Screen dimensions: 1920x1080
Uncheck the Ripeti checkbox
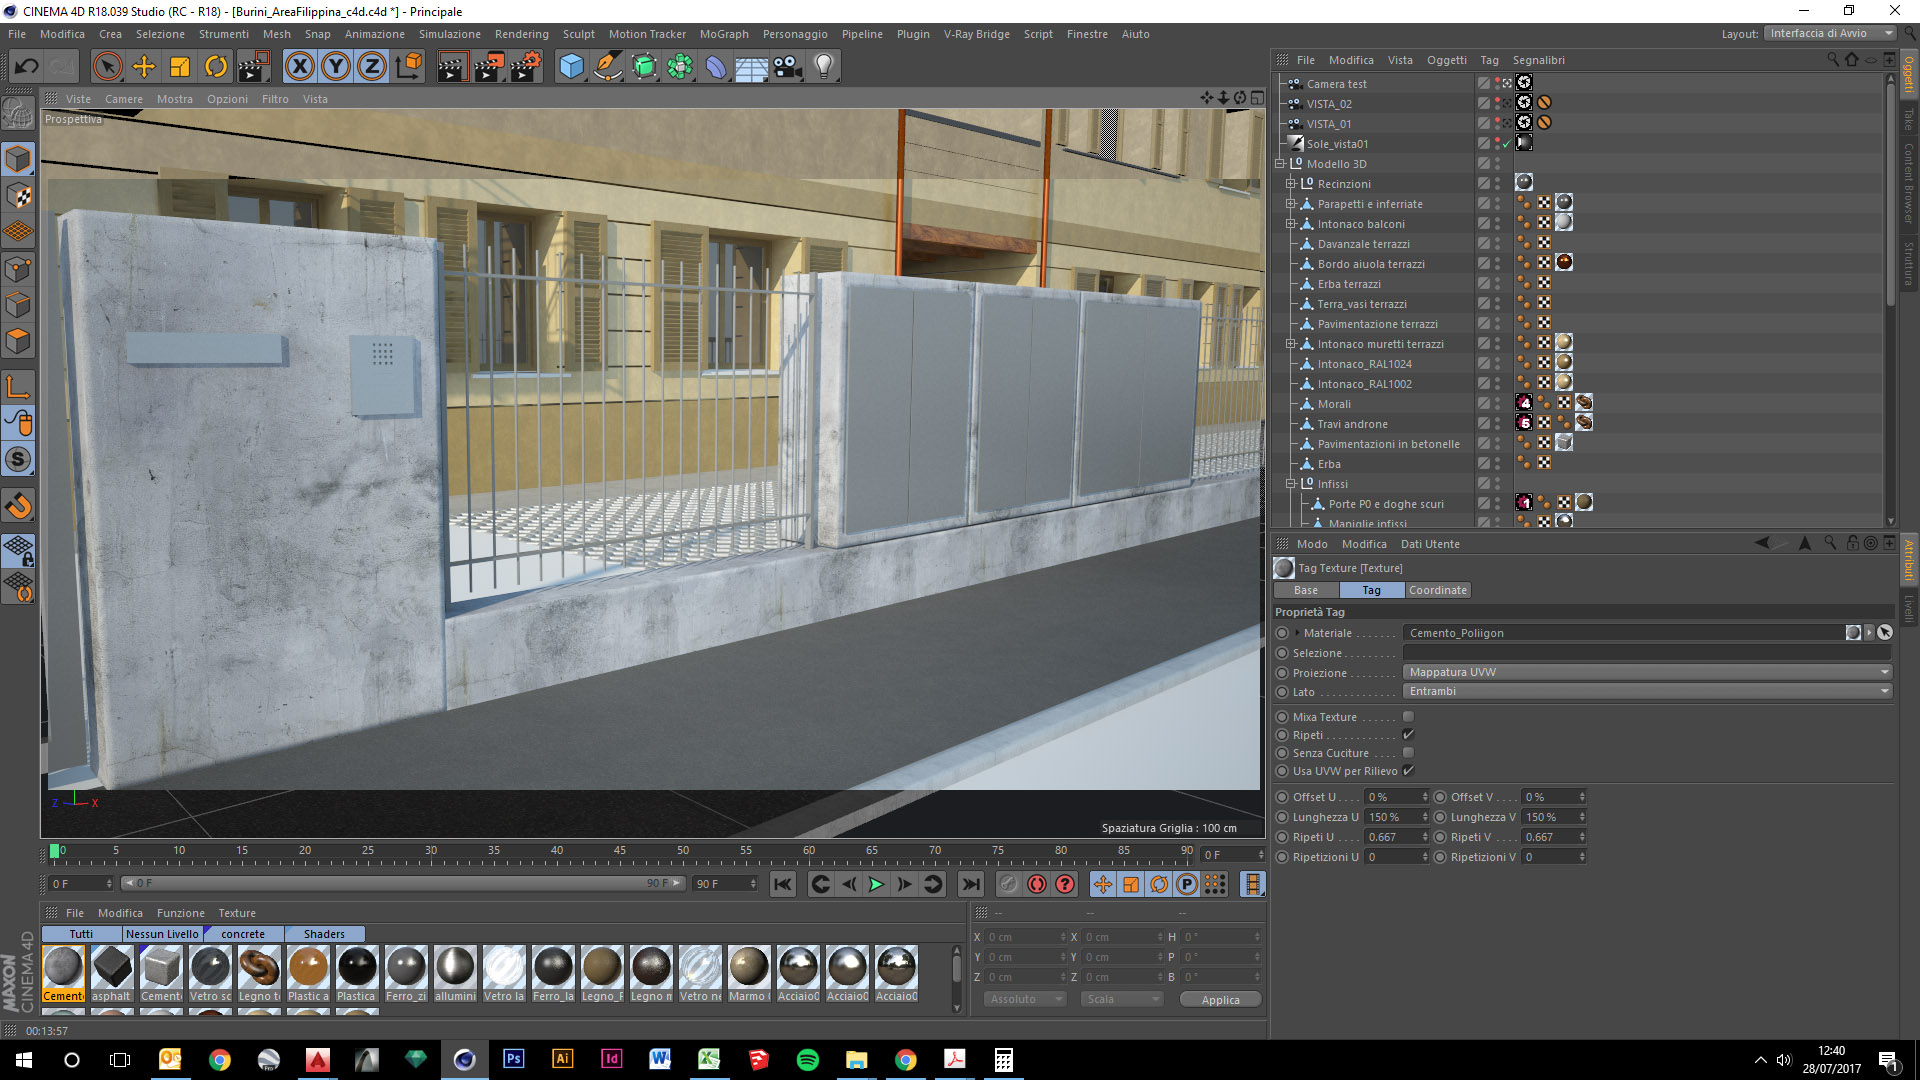(1408, 735)
